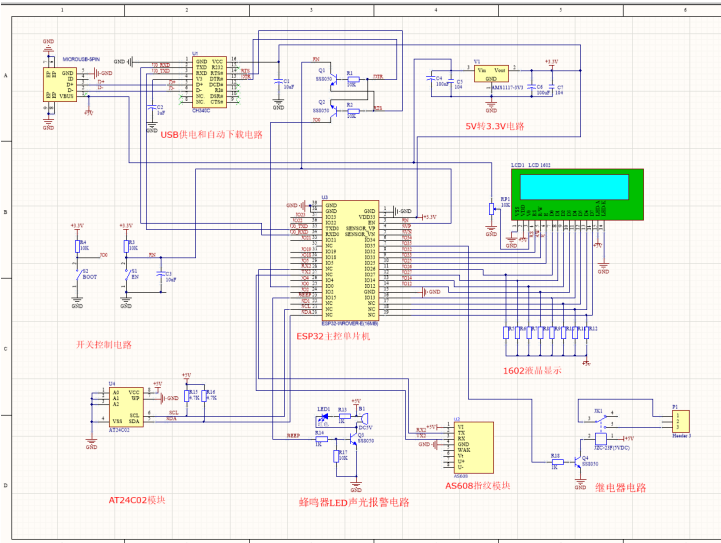Select the MICROUSB-5PIN connector component
721x543 pixels.
point(60,85)
